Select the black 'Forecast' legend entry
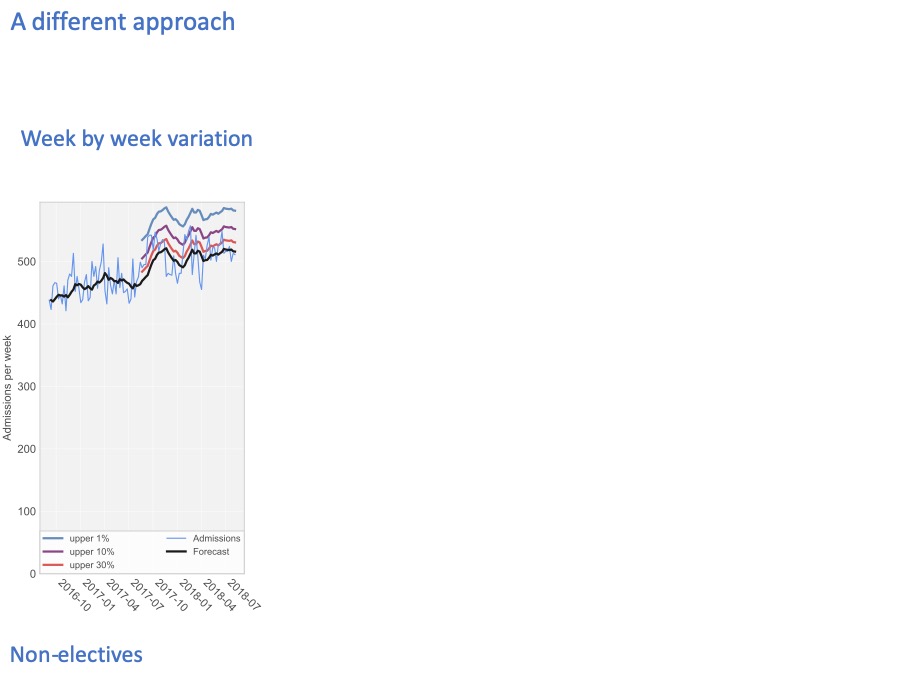Viewport: 900px width, 675px height. (198, 552)
